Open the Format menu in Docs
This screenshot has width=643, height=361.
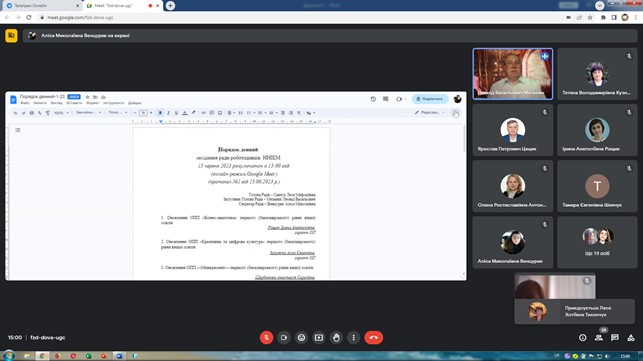pos(93,103)
